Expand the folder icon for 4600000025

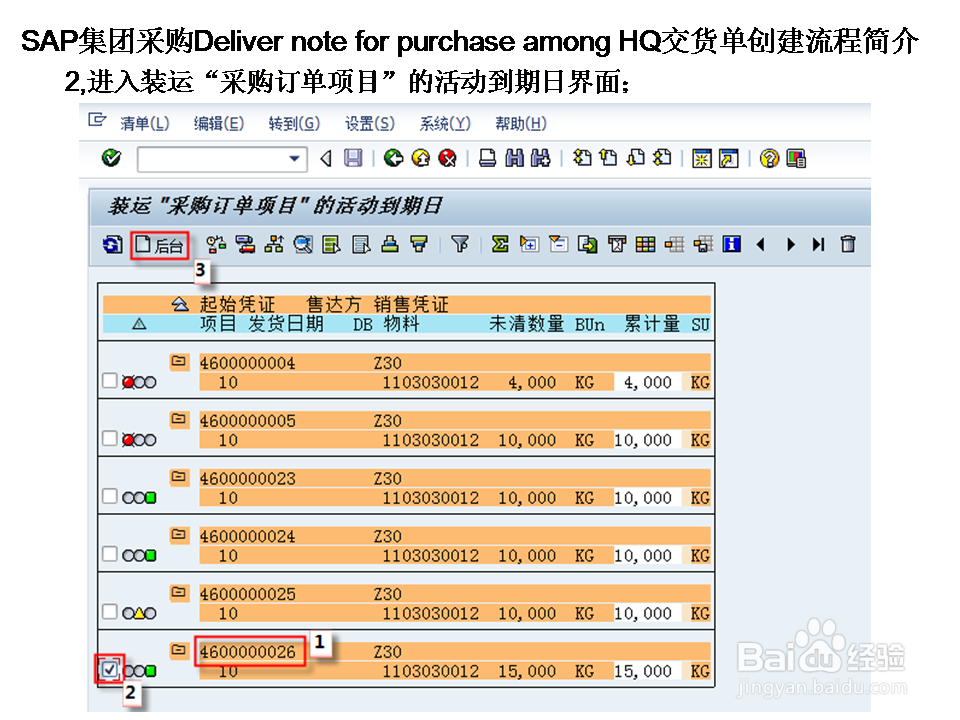pyautogui.click(x=179, y=592)
